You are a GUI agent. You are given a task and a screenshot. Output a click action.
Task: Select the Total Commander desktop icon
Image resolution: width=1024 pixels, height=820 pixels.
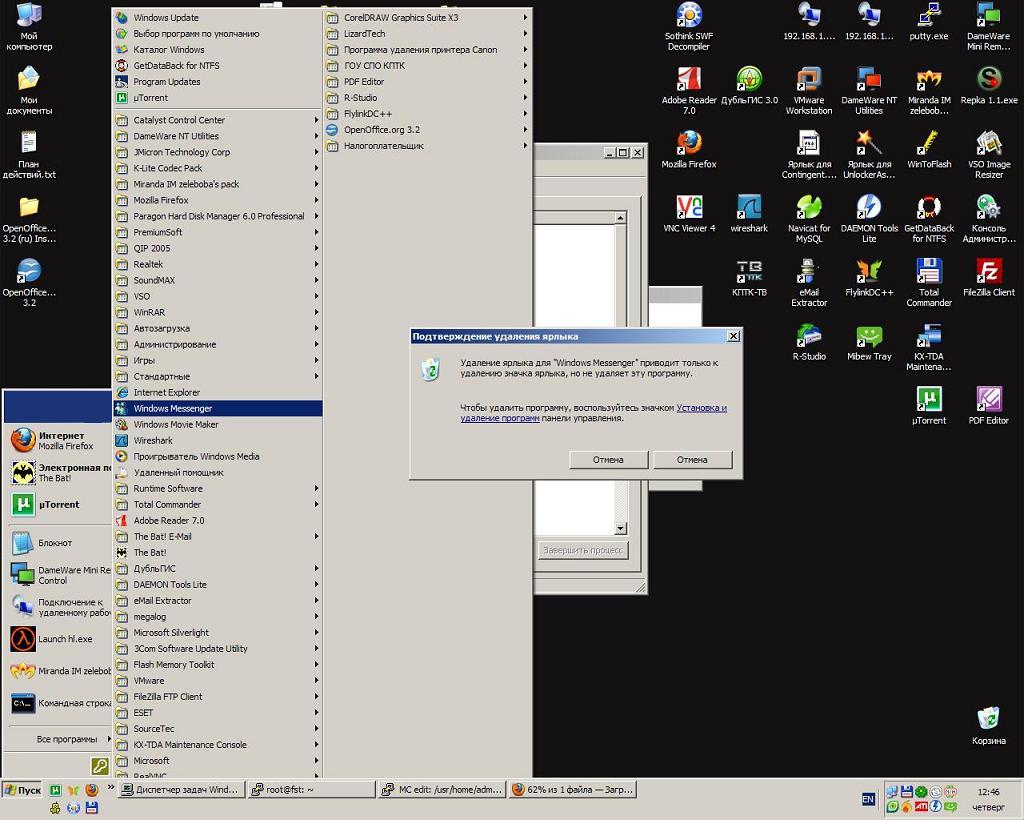pos(929,282)
